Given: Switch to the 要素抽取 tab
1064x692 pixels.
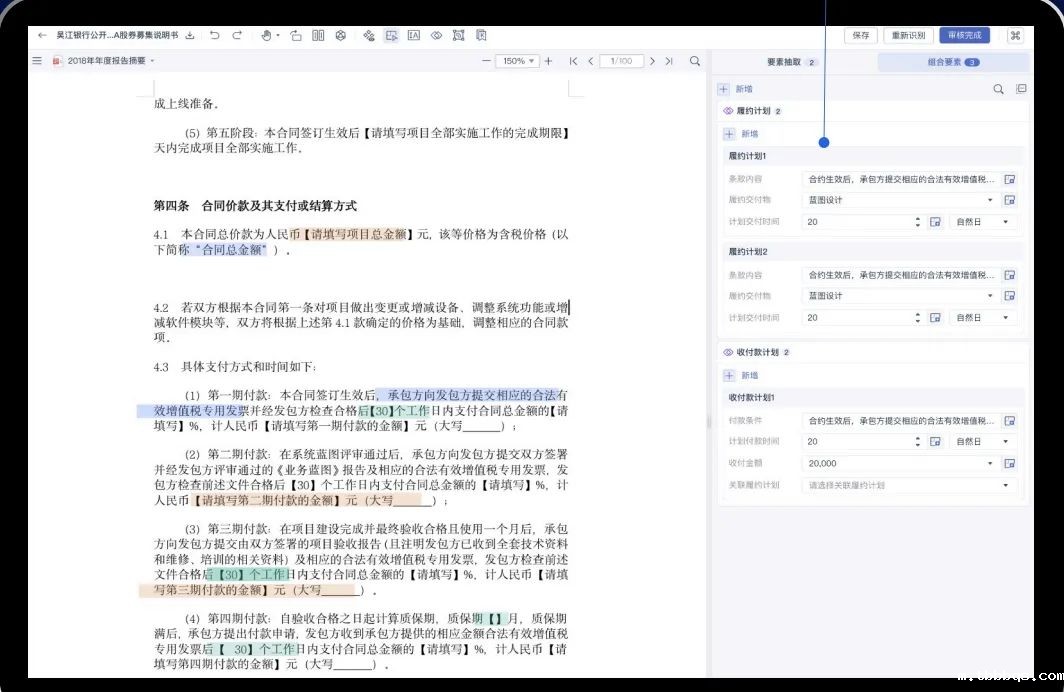Looking at the screenshot, I should [787, 61].
